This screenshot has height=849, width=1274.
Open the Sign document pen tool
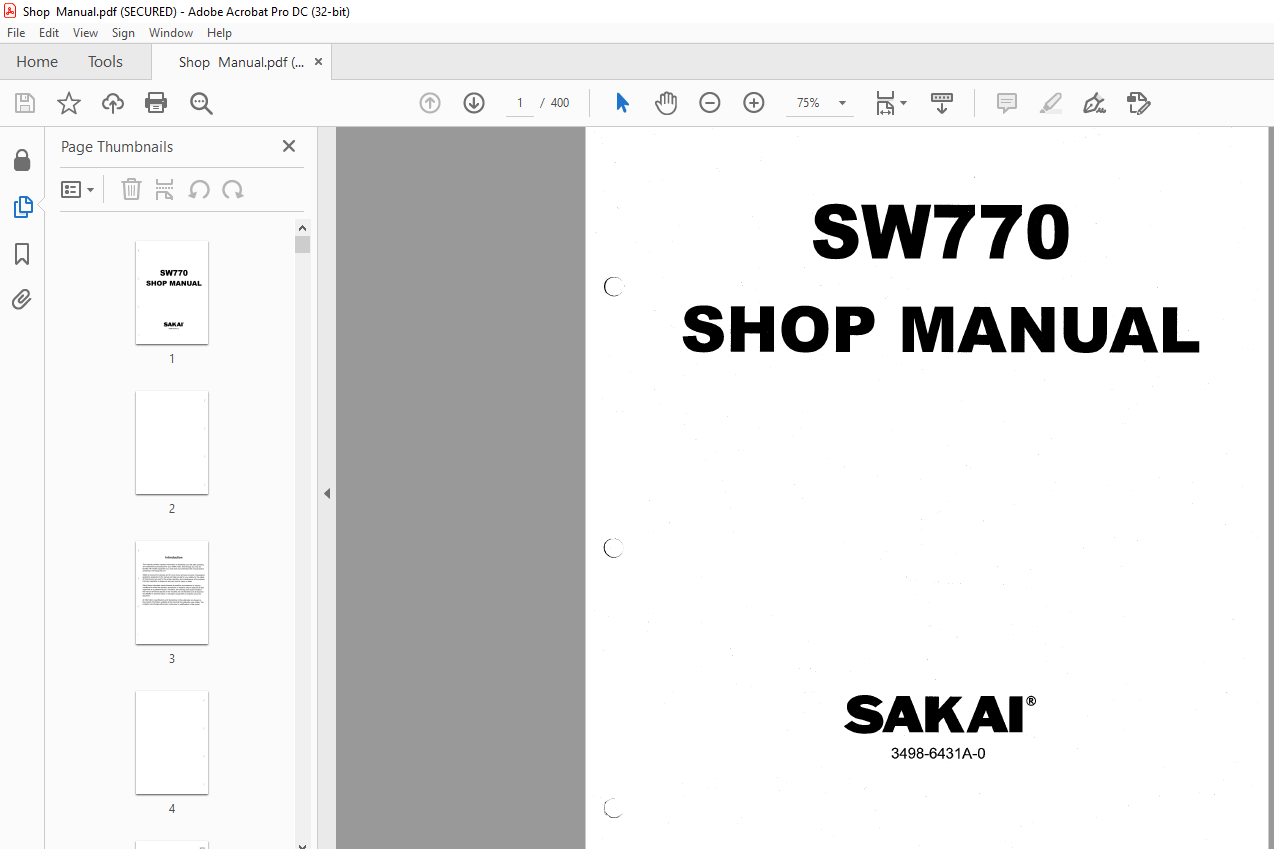(1094, 103)
